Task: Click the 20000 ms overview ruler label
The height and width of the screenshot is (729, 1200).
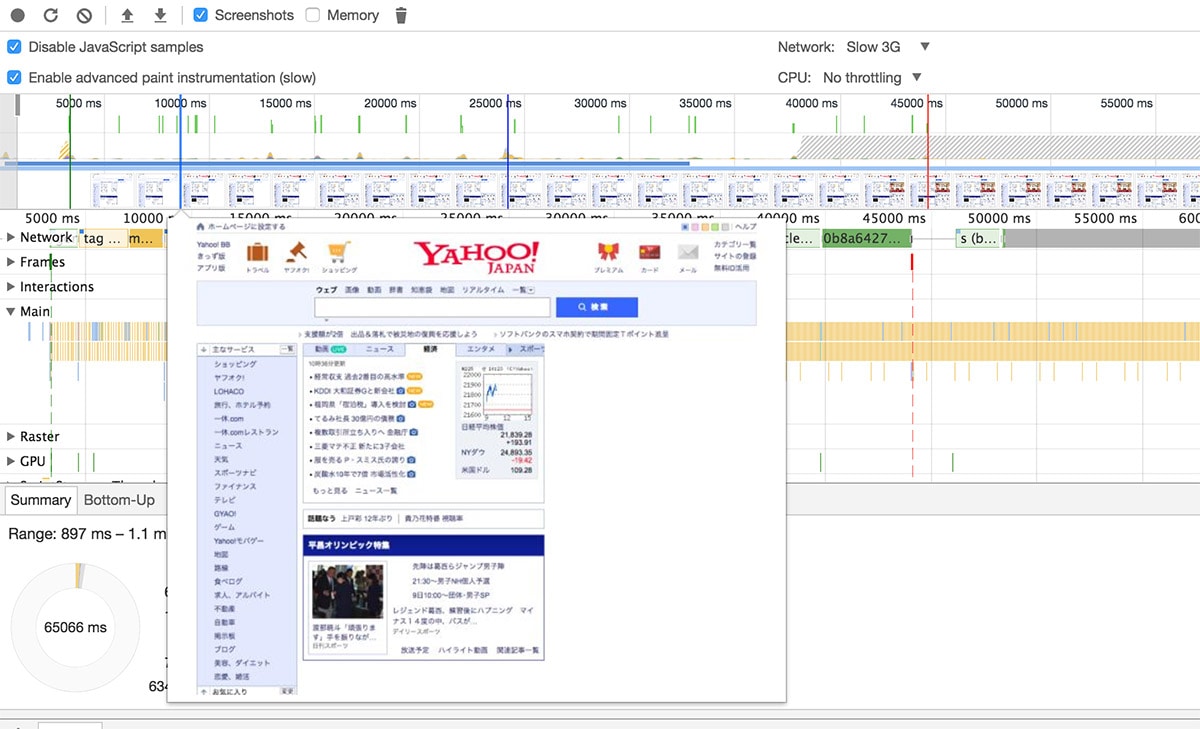Action: 390,103
